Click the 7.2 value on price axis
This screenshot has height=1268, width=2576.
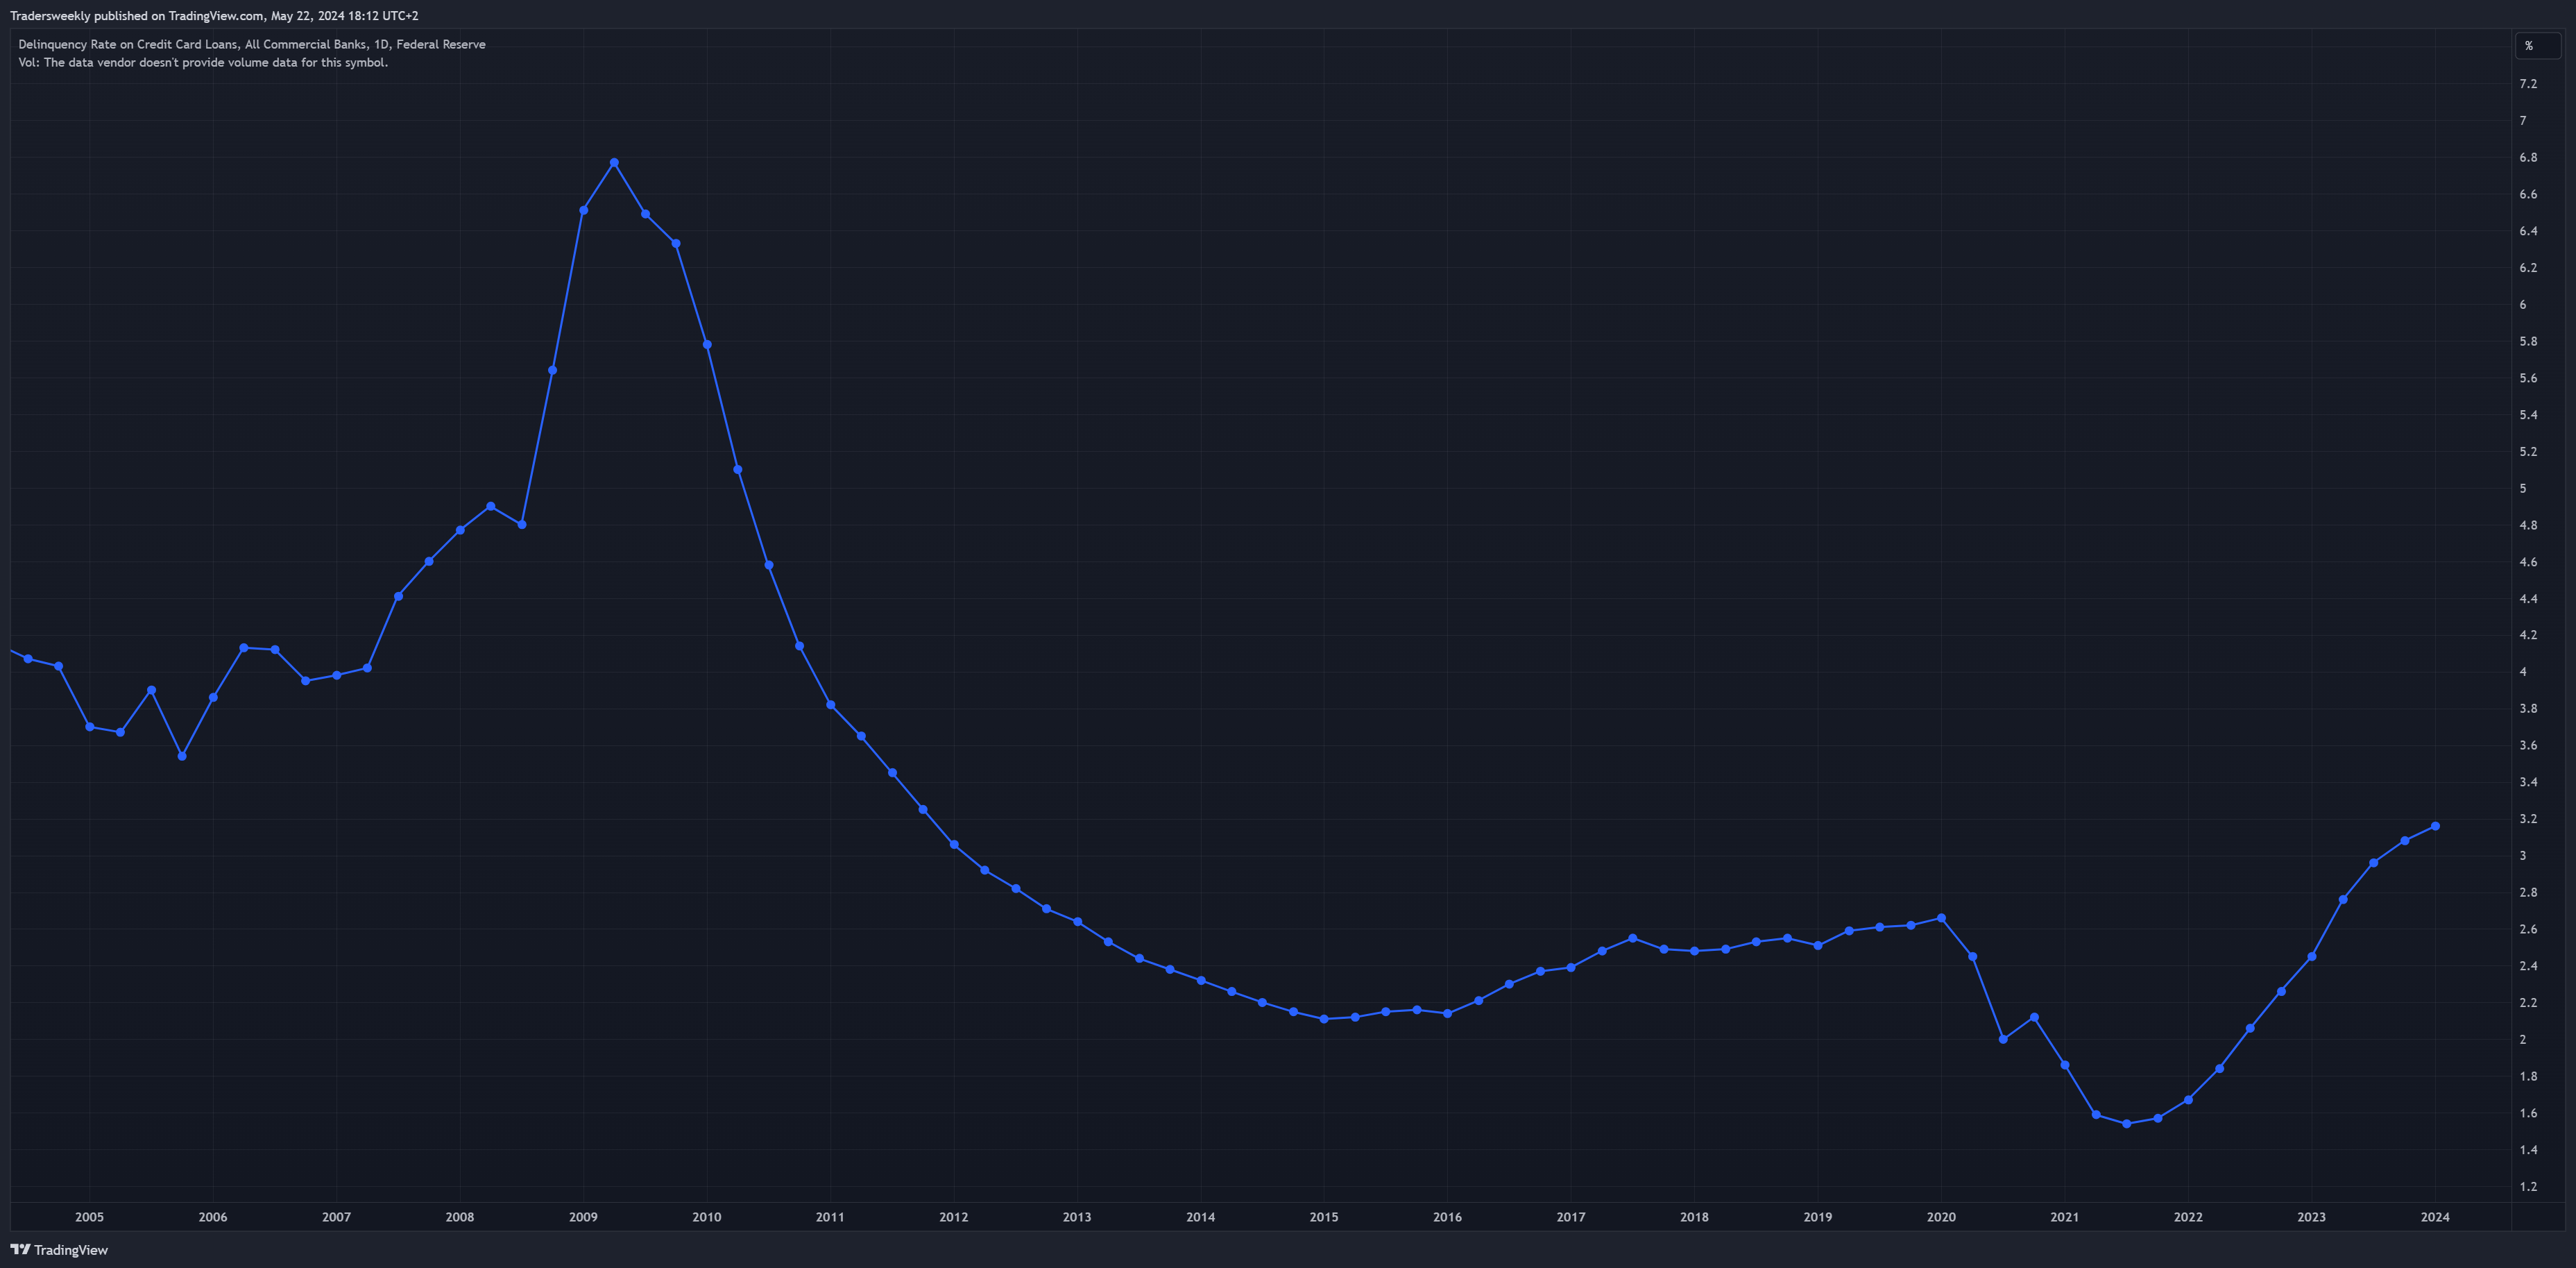click(x=2528, y=84)
